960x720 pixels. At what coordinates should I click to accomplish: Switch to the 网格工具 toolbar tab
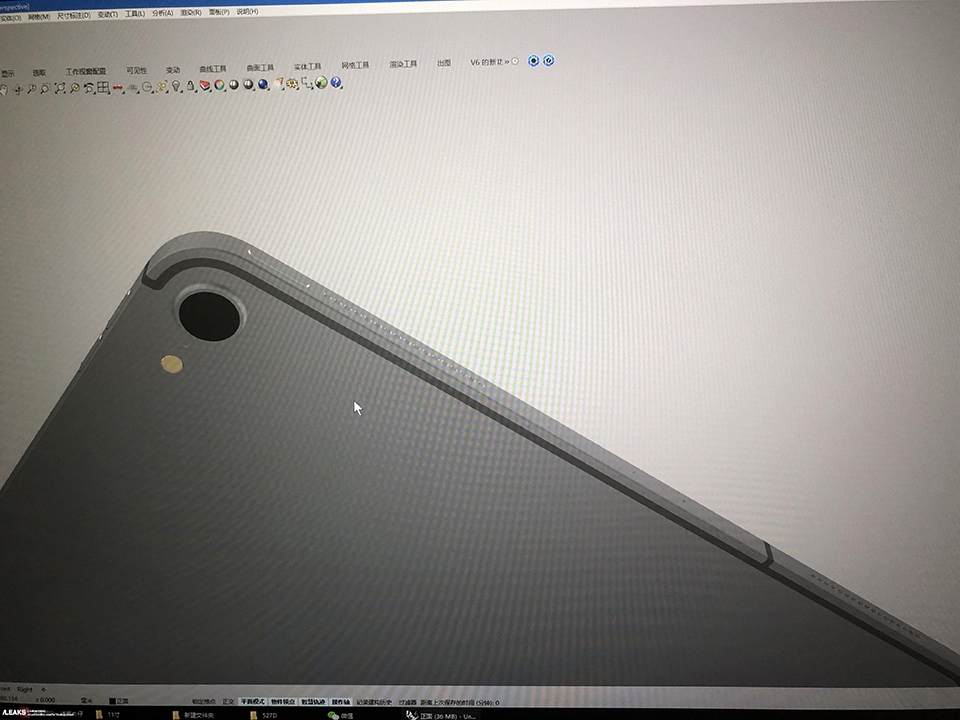pos(355,65)
